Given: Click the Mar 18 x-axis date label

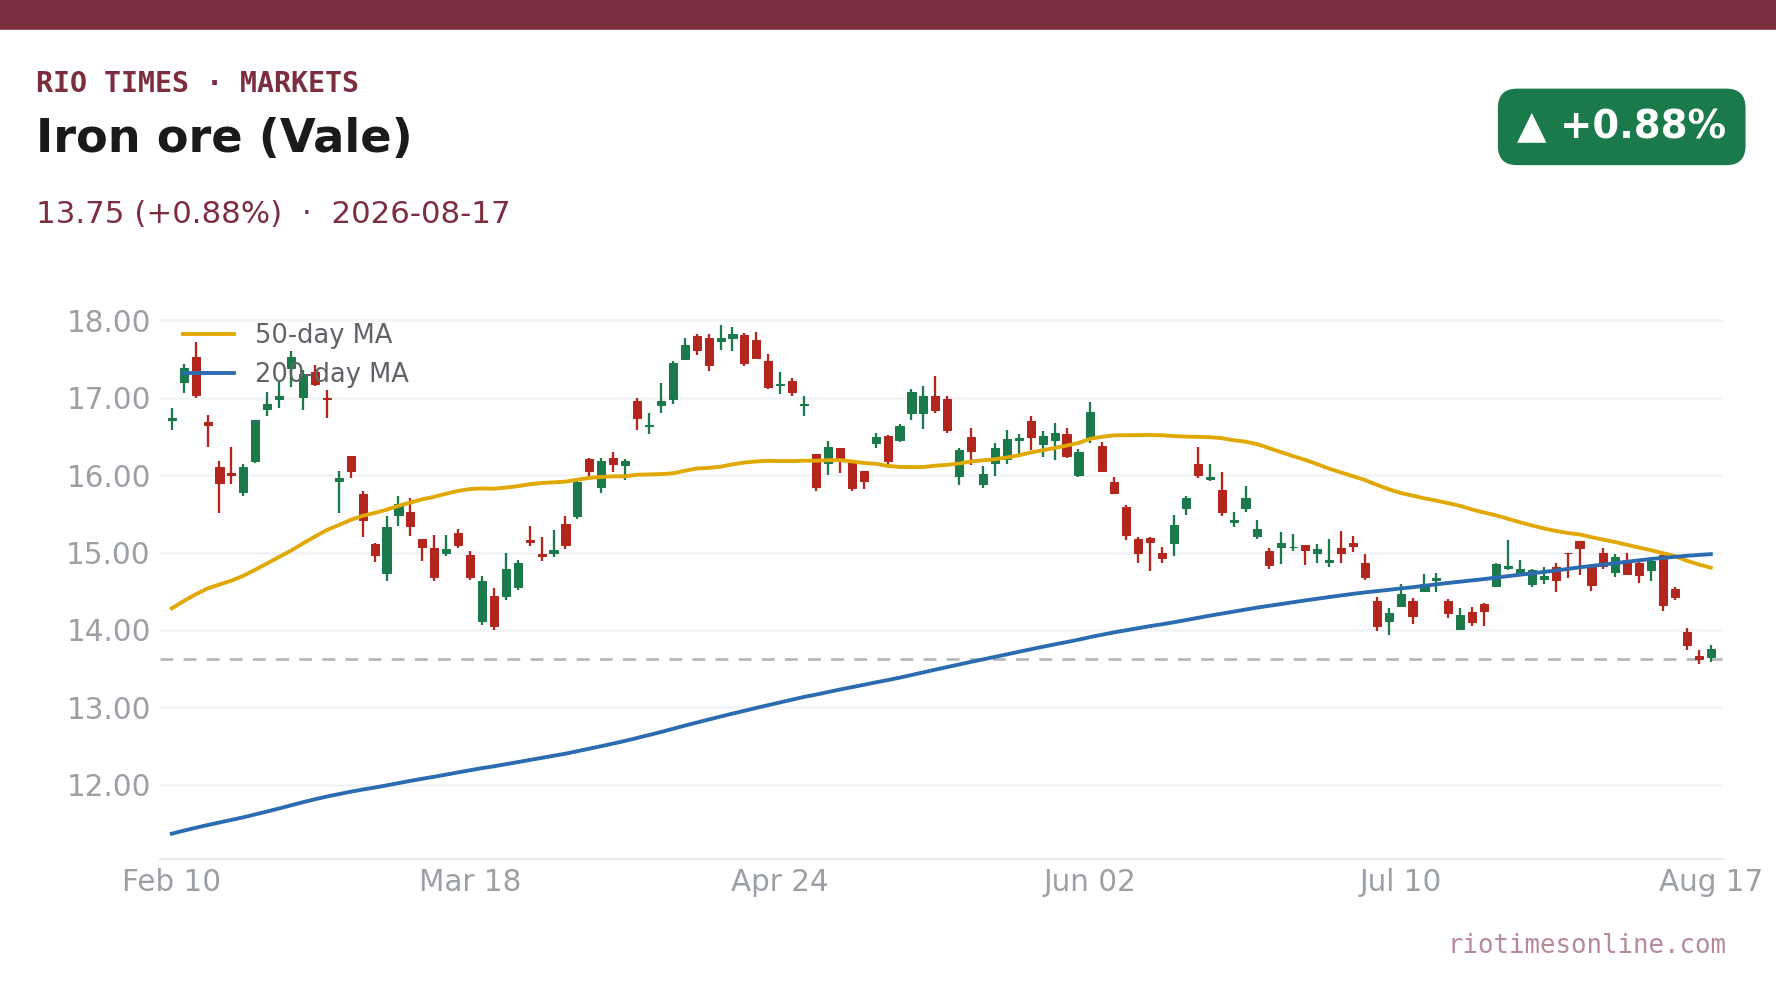Looking at the screenshot, I should (x=470, y=882).
